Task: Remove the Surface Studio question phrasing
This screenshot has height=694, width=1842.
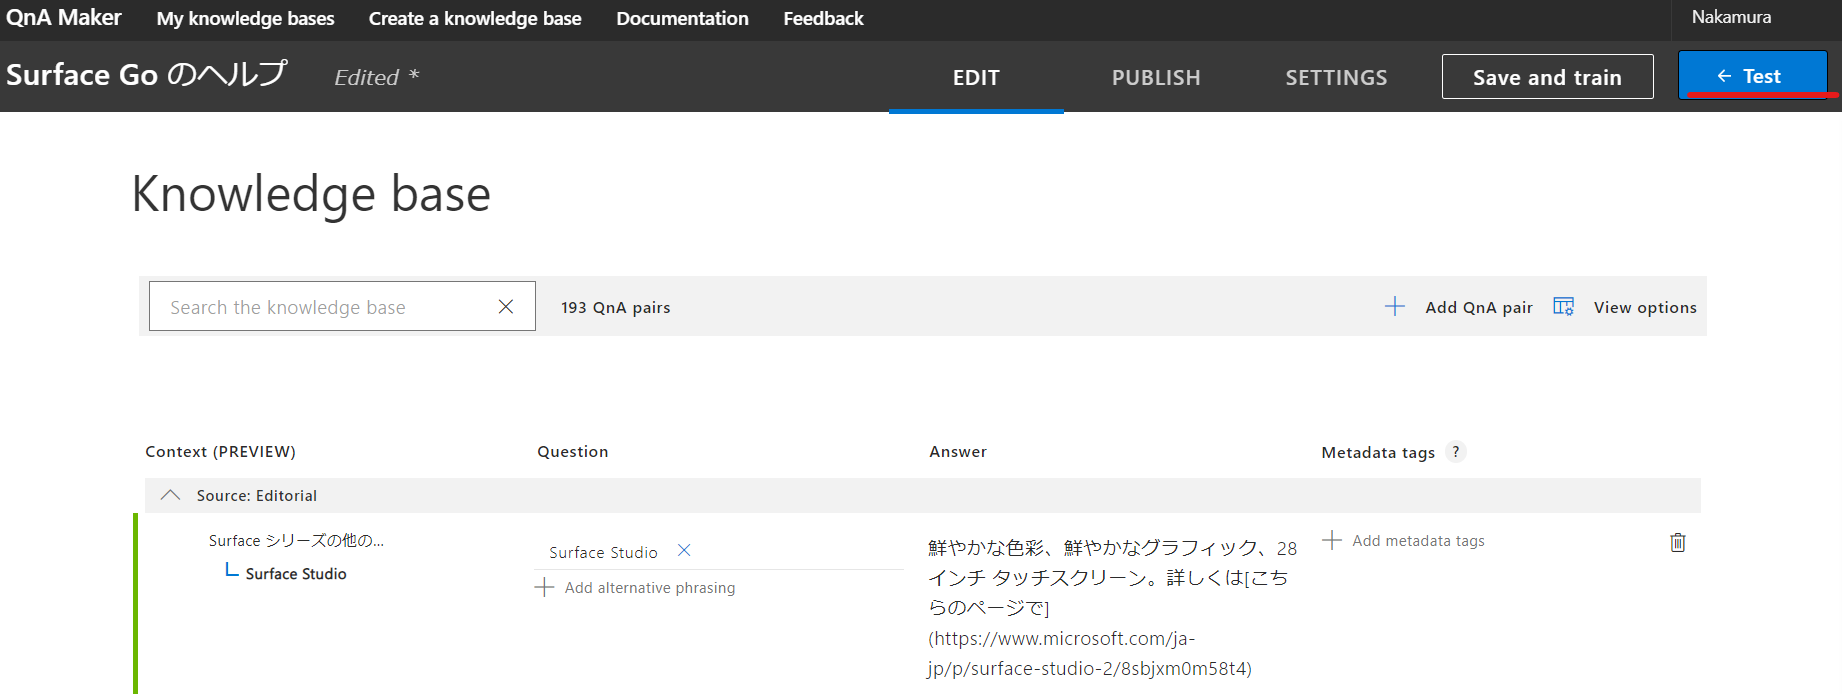Action: 684,551
